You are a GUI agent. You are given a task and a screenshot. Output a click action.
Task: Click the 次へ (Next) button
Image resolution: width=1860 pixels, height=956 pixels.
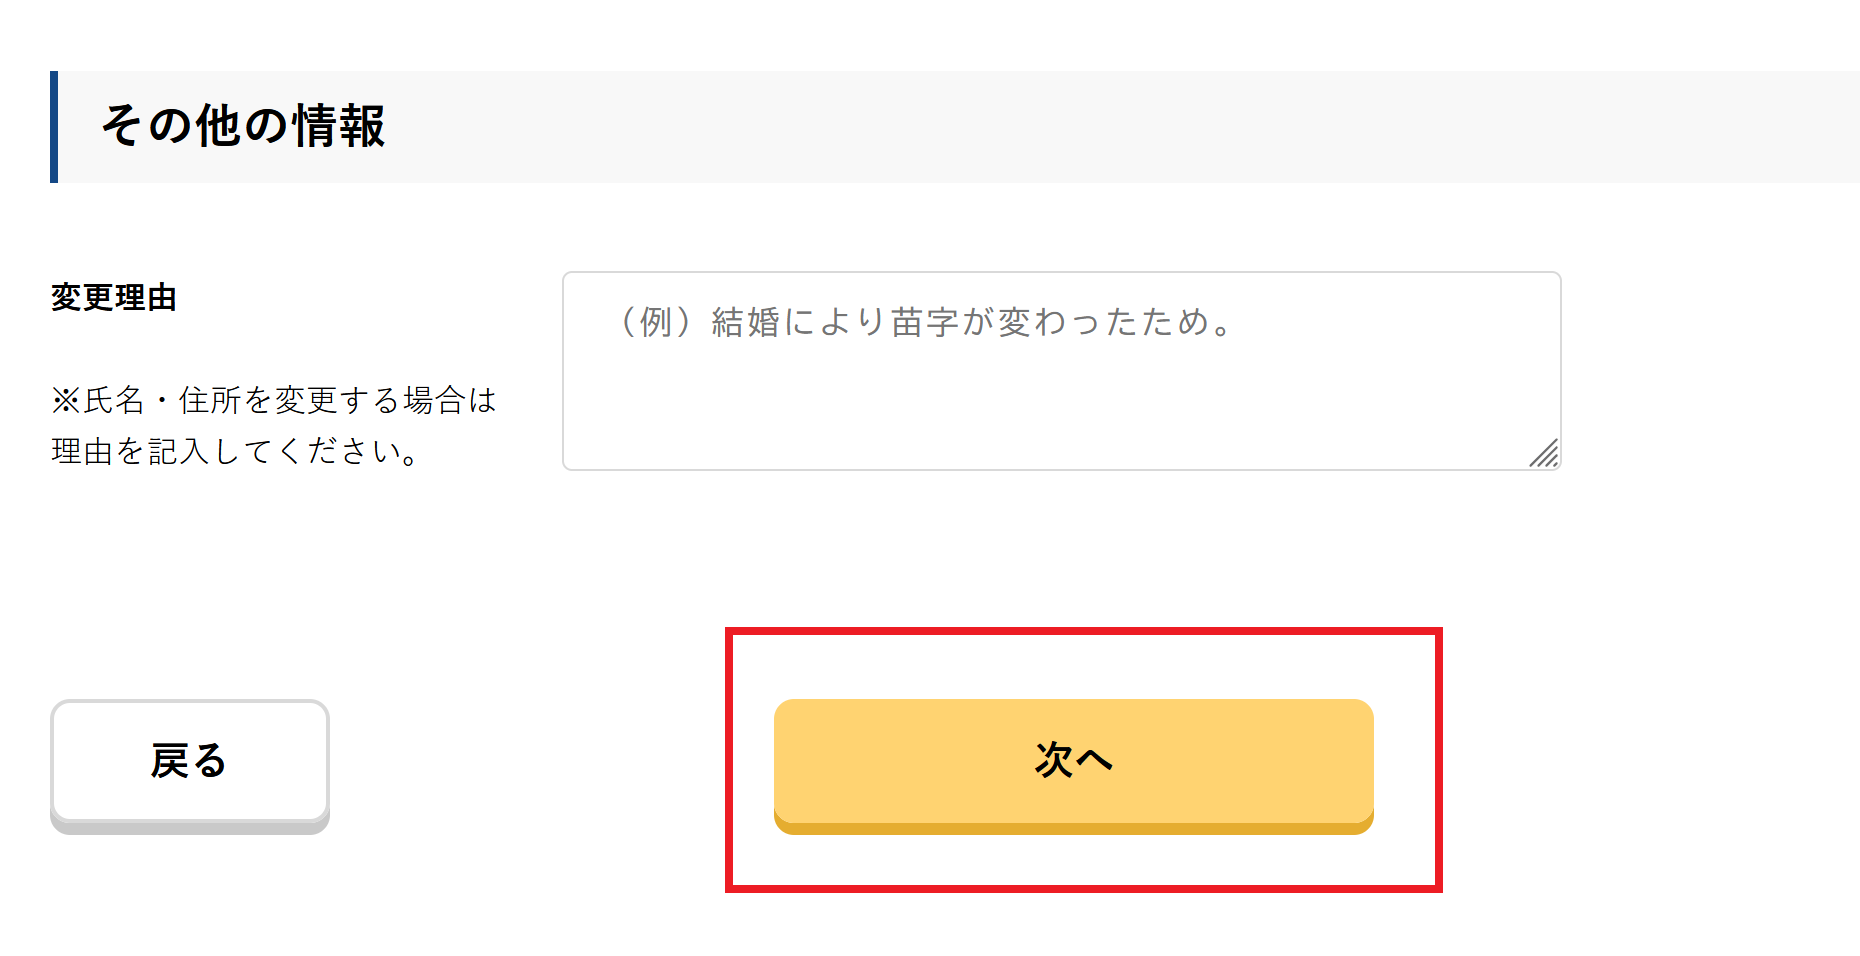point(1073,764)
